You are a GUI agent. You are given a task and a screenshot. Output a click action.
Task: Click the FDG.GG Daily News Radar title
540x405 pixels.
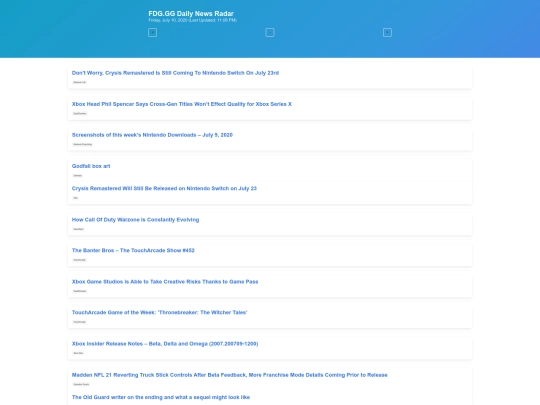click(191, 13)
